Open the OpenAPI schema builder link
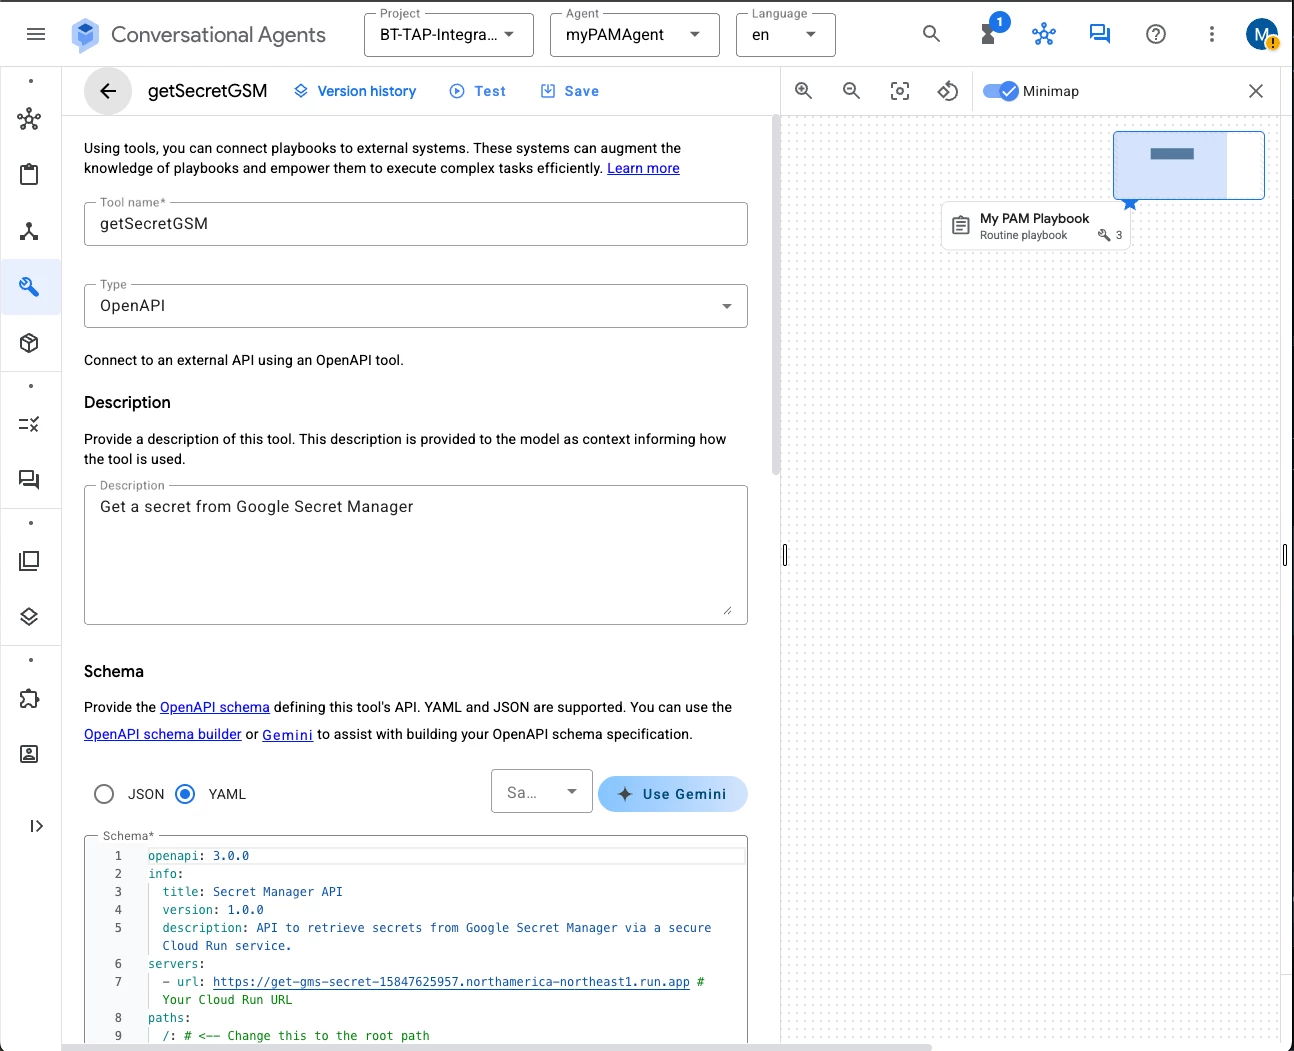The width and height of the screenshot is (1294, 1051). (x=163, y=734)
